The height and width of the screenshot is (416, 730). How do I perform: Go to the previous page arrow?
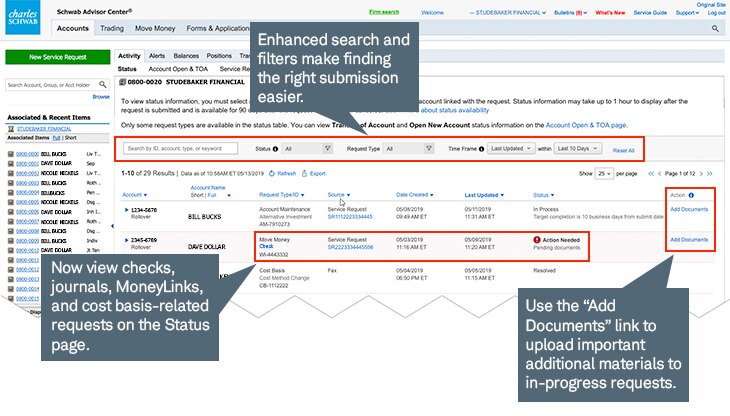pos(659,174)
